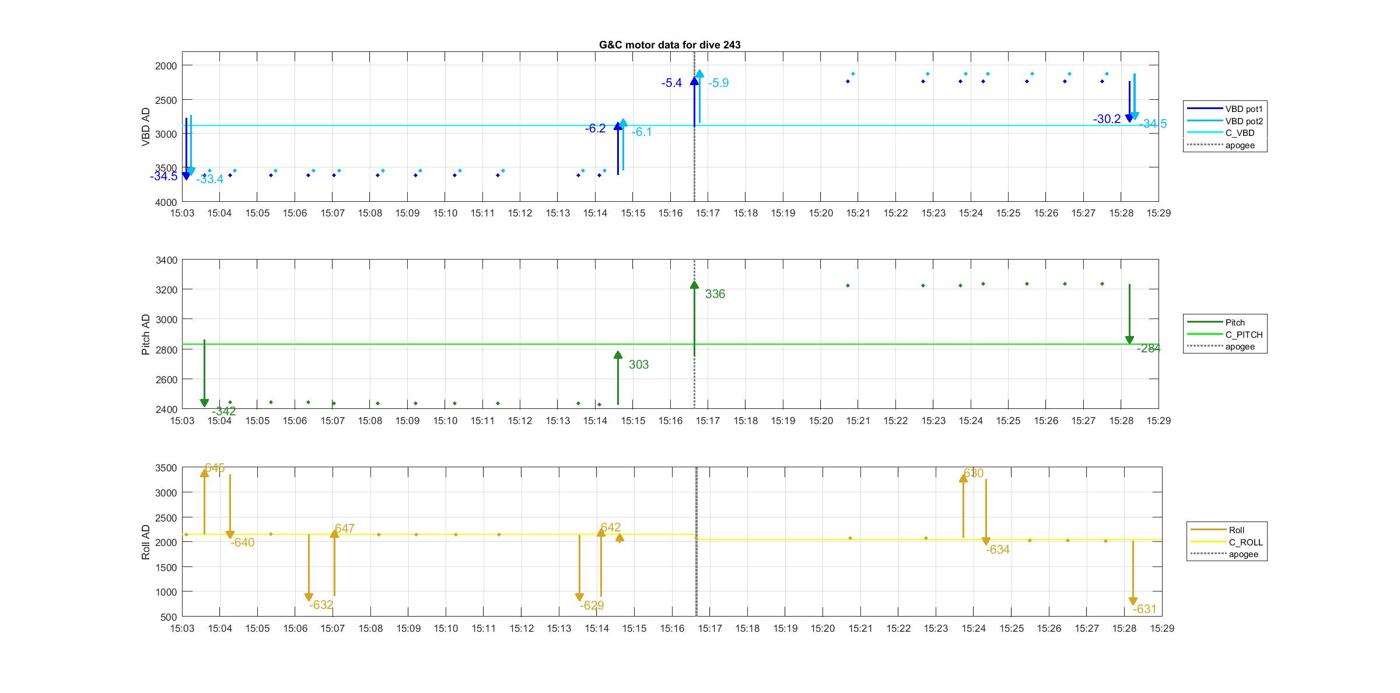Viewport: 1400px width, 693px height.
Task: Click the "-5.4" VBD data label
Action: point(672,83)
